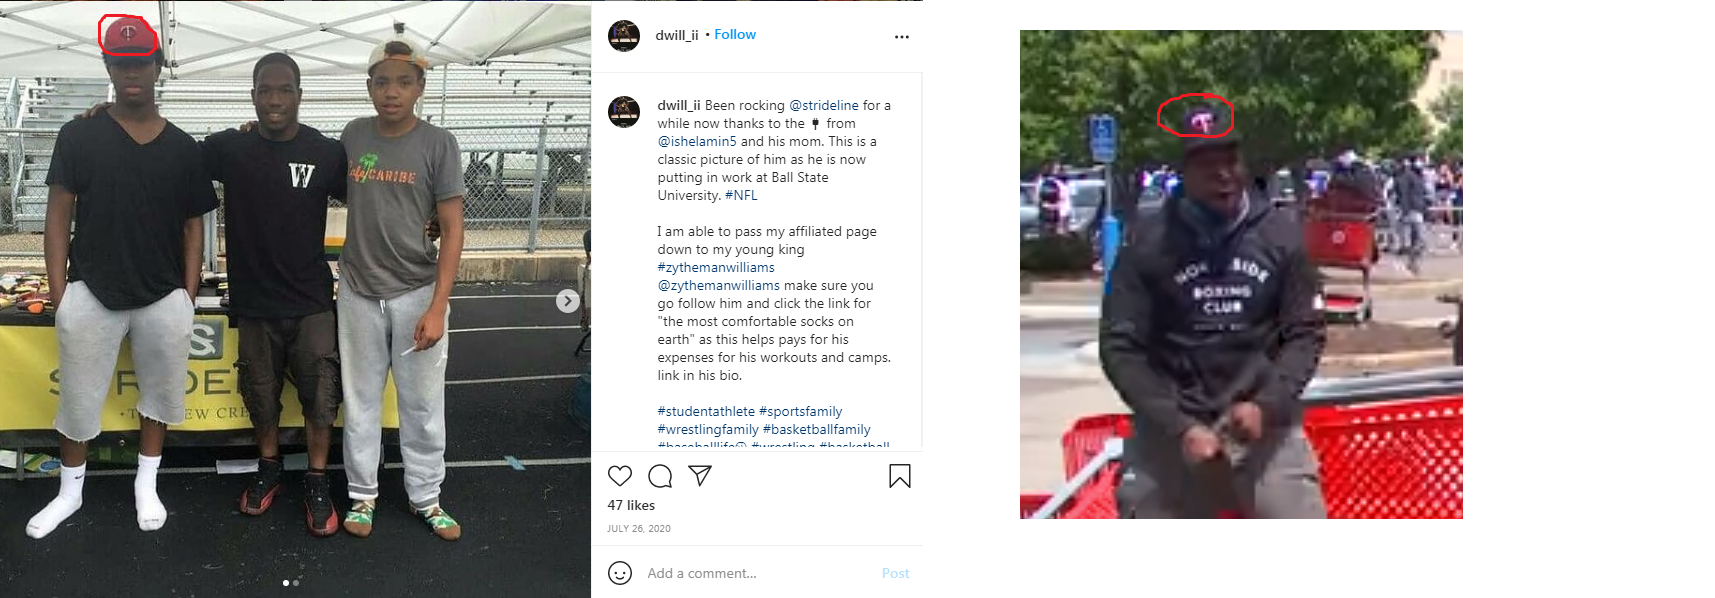The width and height of the screenshot is (1715, 598).
Task: Open the @strideline mention link
Action: pos(824,105)
